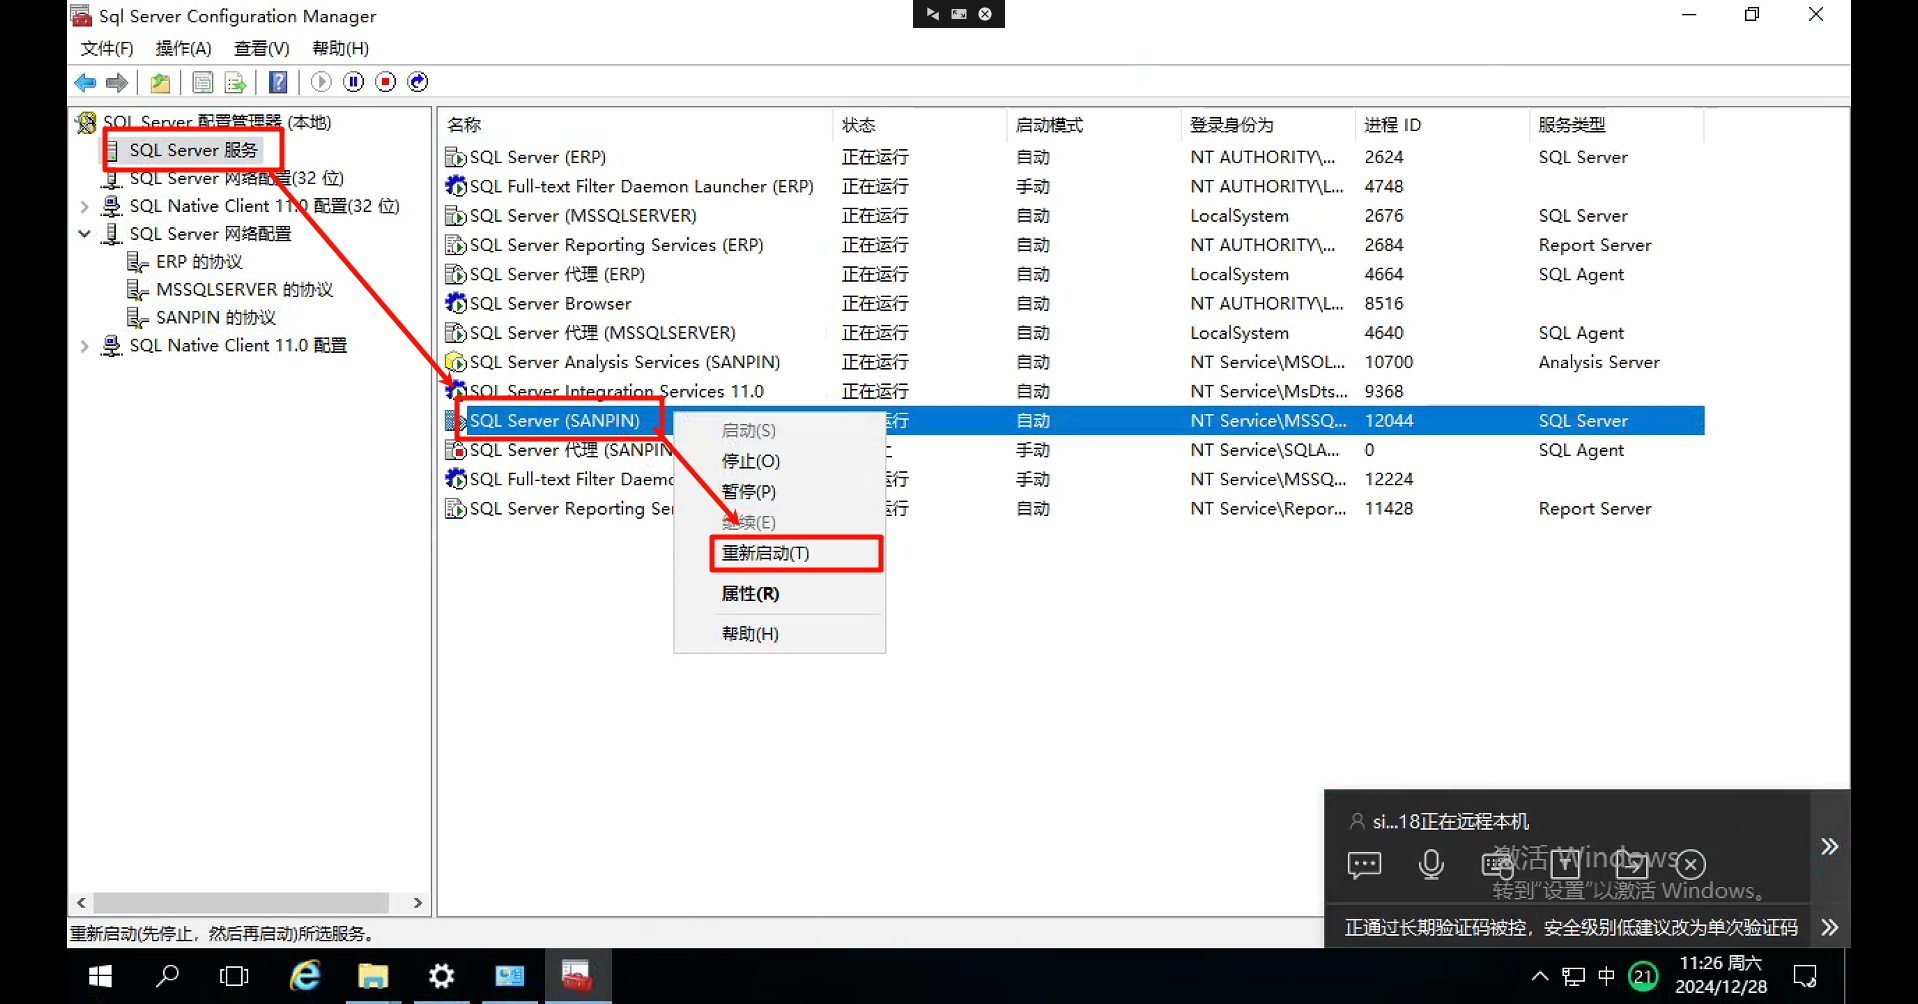
Task: Select the SQL Server 配置管理器 (本地) root node
Action: 217,122
